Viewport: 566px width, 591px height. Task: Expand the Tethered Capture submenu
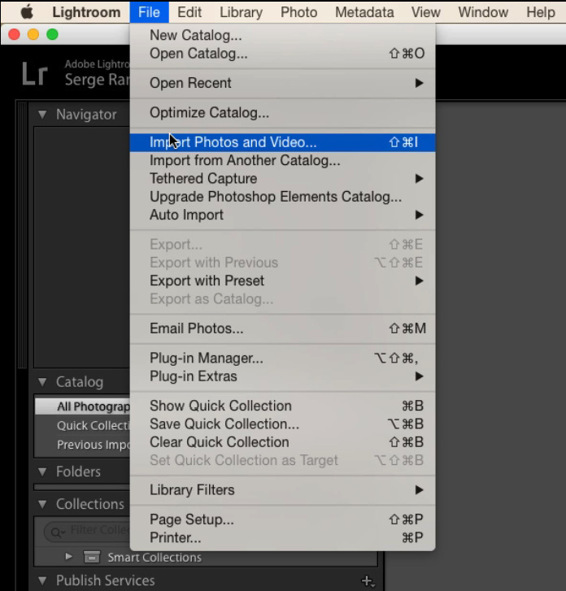tap(283, 178)
